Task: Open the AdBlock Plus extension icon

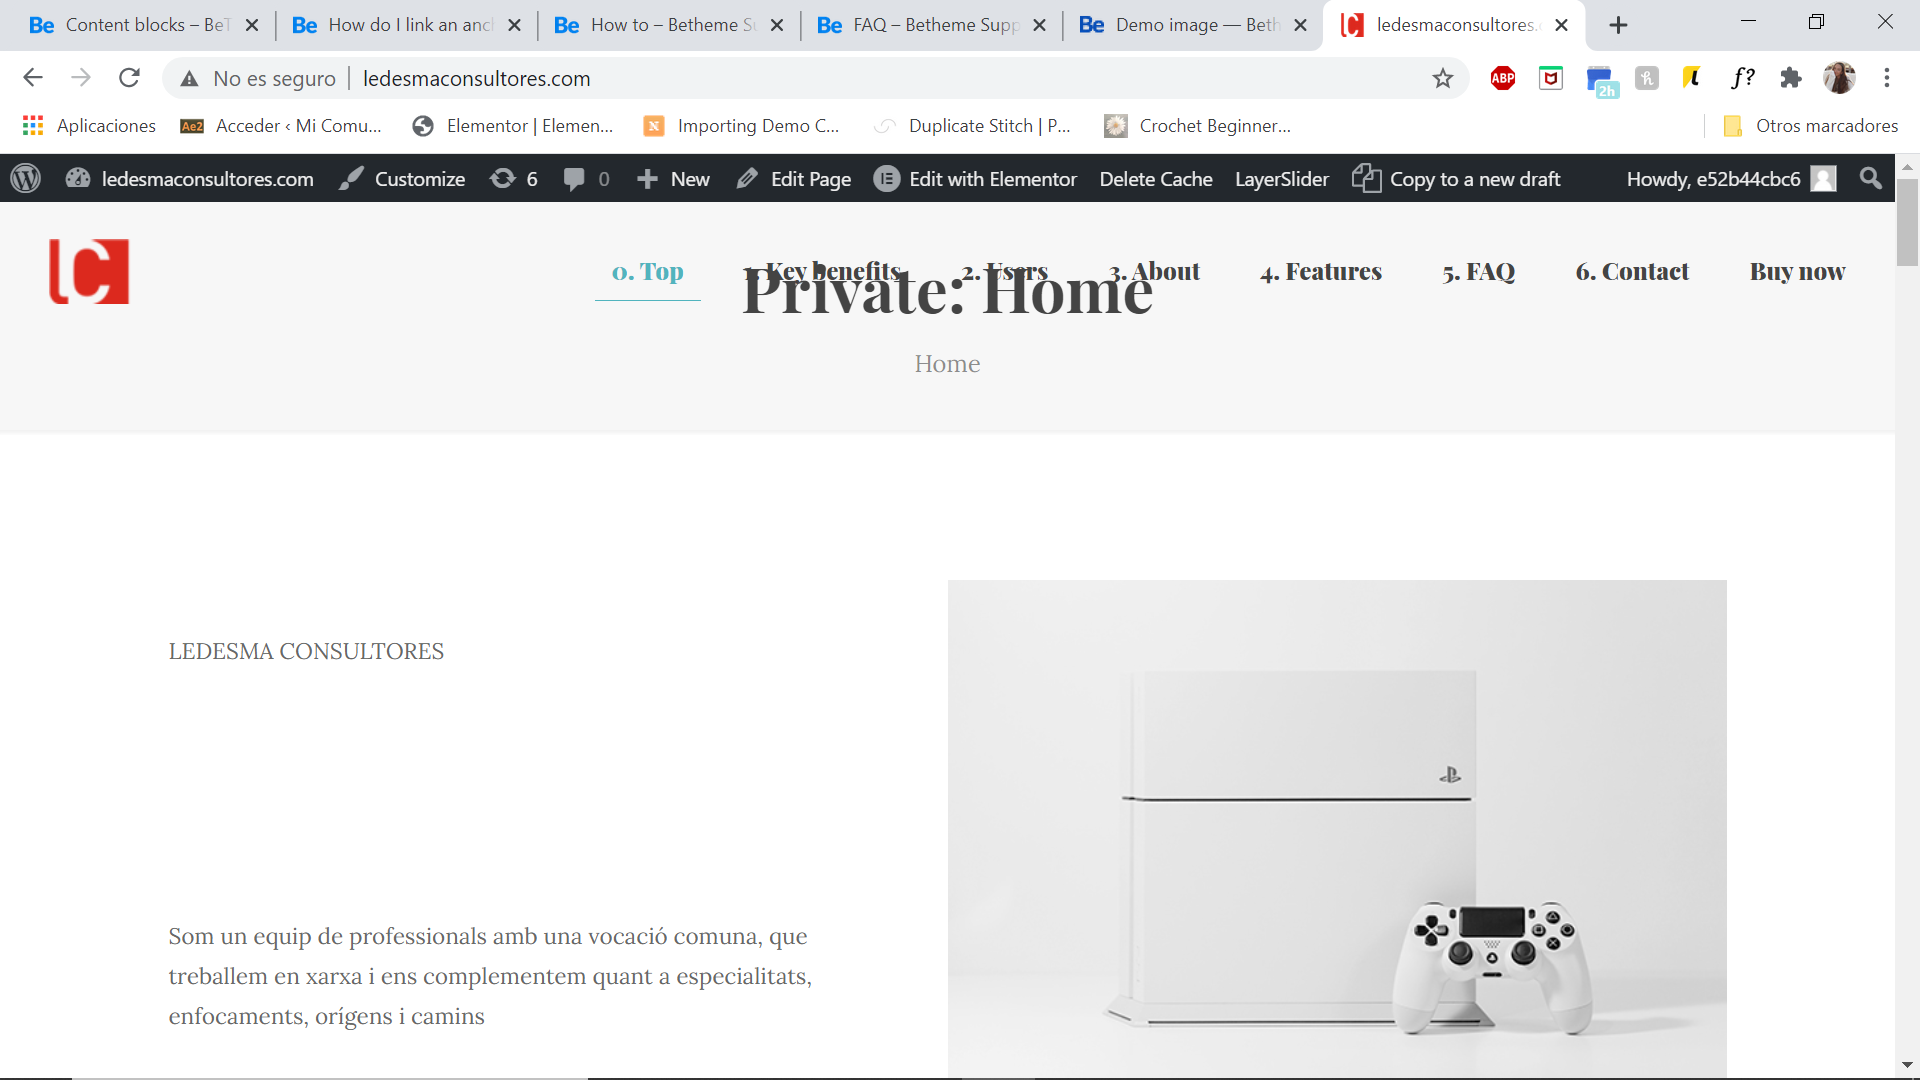Action: pos(1503,78)
